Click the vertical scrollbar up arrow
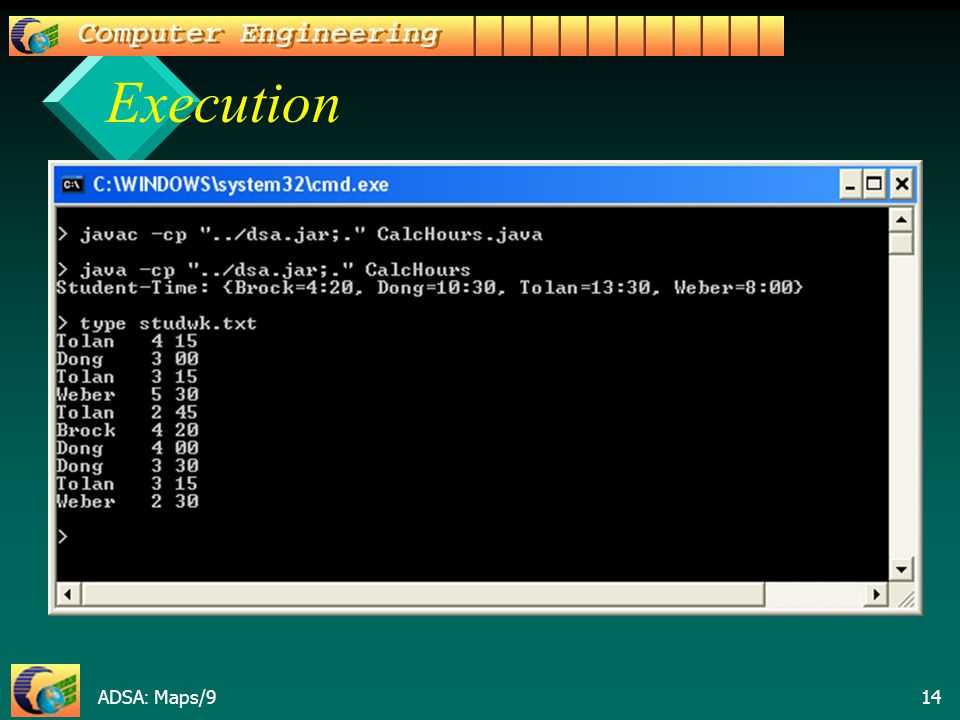This screenshot has width=960, height=720. tap(901, 220)
